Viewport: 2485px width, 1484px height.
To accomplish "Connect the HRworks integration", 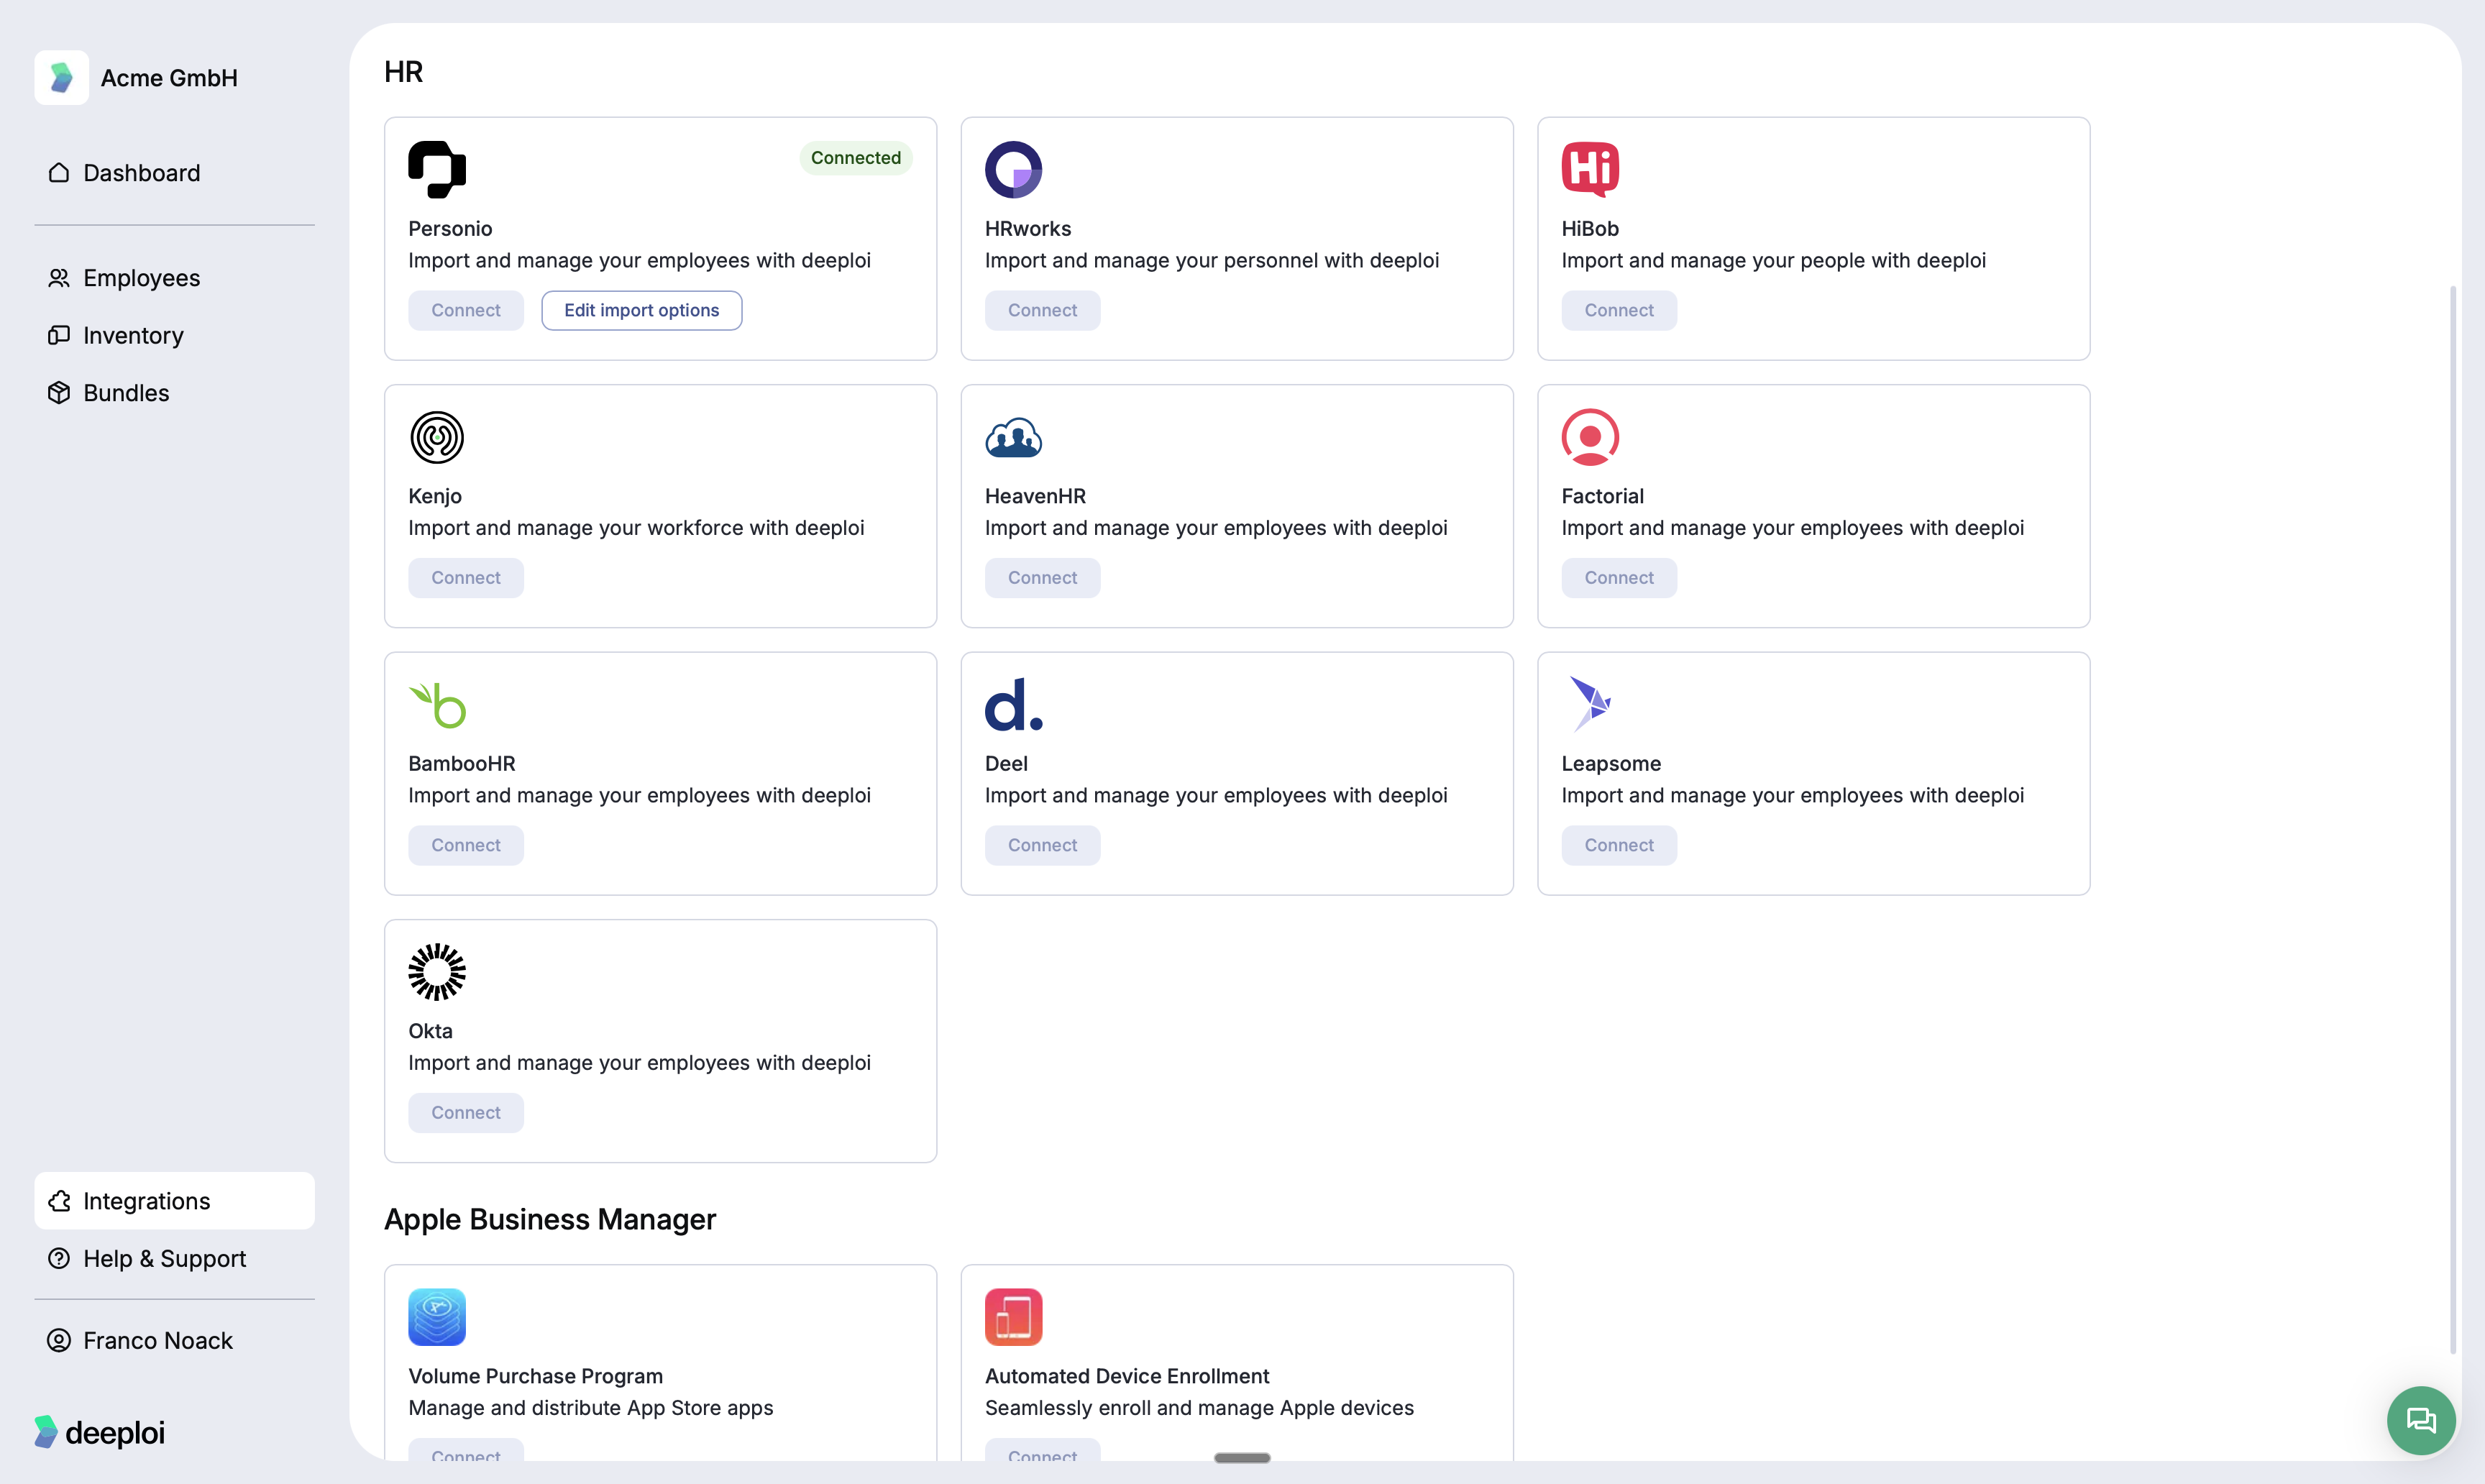I will (x=1042, y=310).
